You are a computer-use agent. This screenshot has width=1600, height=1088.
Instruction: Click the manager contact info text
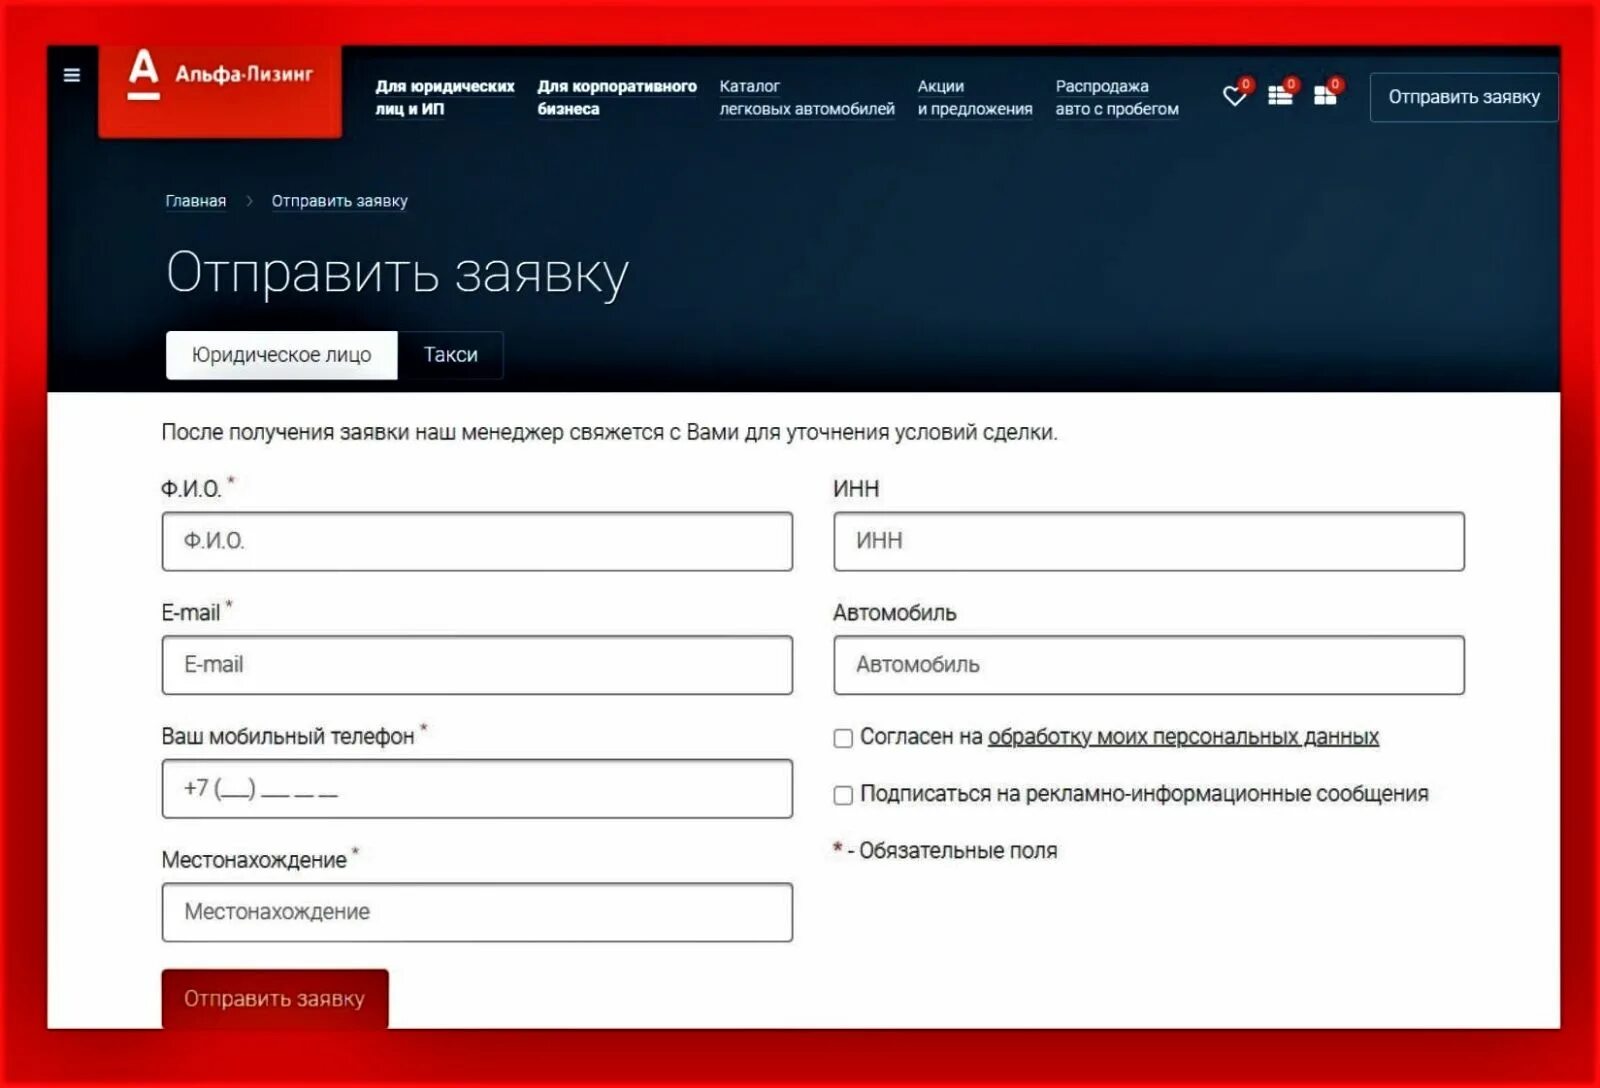point(609,433)
